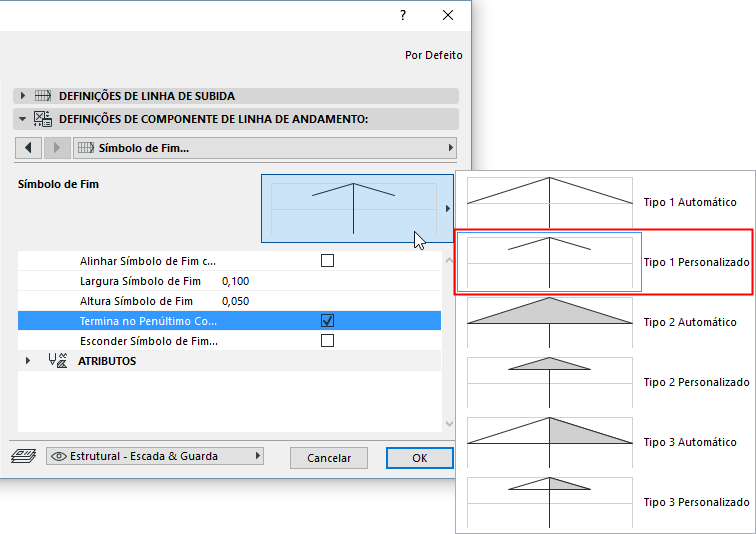Click the parameter list scroll up arrow
Viewport: 756px width, 534px height.
[x=449, y=260]
